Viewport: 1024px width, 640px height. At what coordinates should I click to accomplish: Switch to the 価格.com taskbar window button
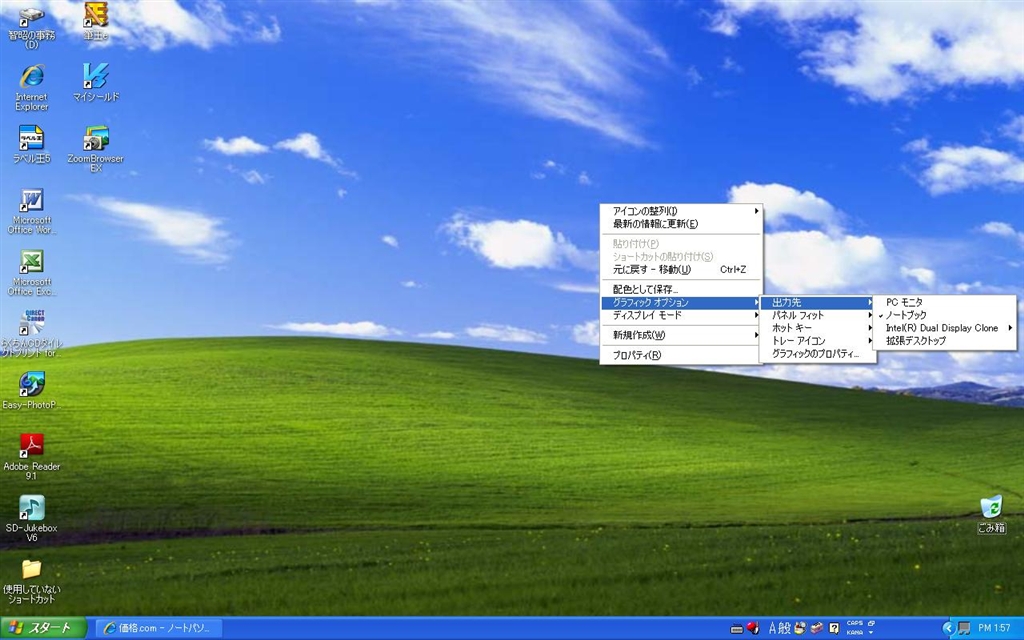159,628
